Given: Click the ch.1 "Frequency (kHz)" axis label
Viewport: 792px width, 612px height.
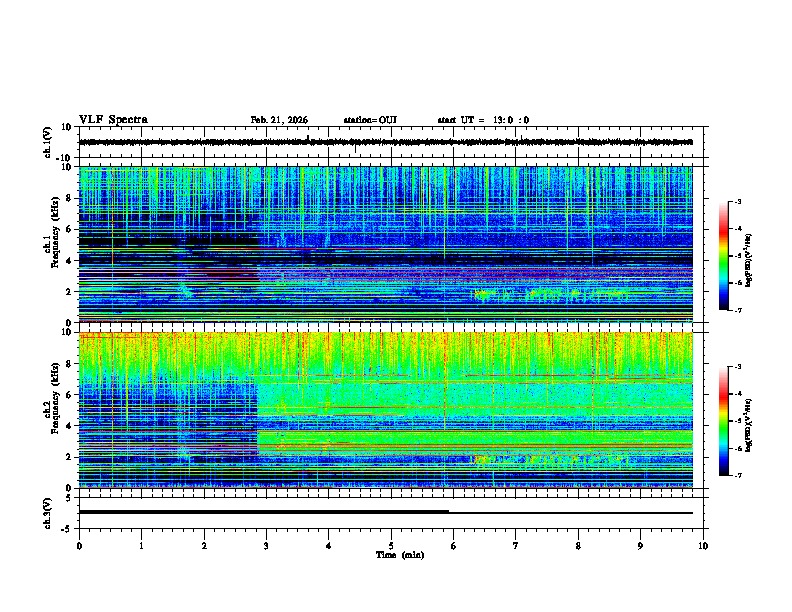Looking at the screenshot, I should point(54,233).
